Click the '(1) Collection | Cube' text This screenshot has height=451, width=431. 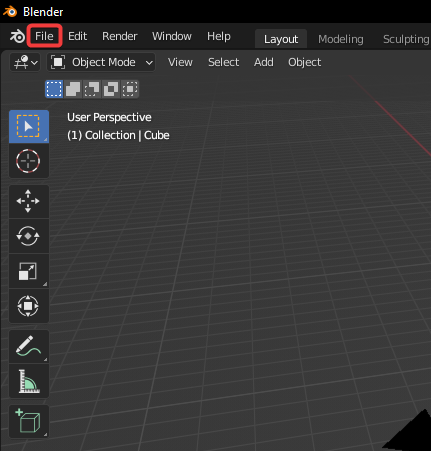(x=118, y=135)
